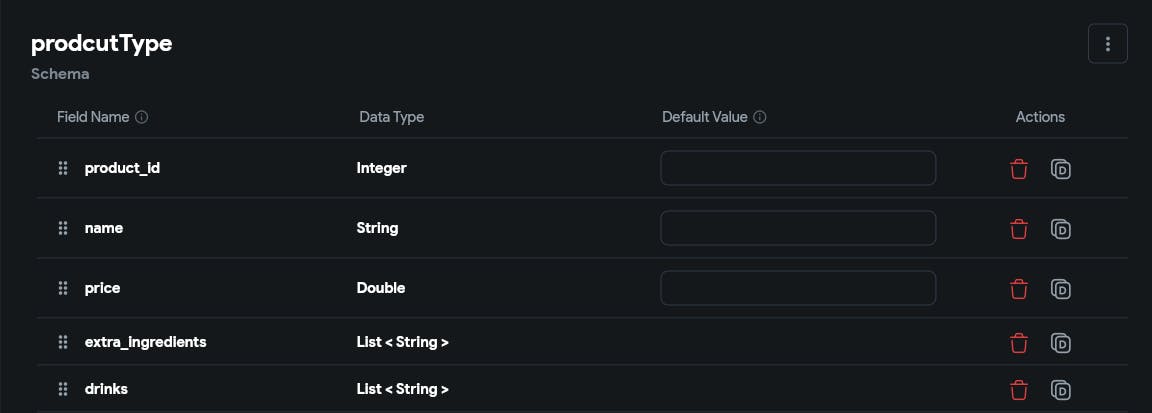This screenshot has height=413, width=1152.
Task: Click the product_id default value input
Action: click(x=798, y=168)
